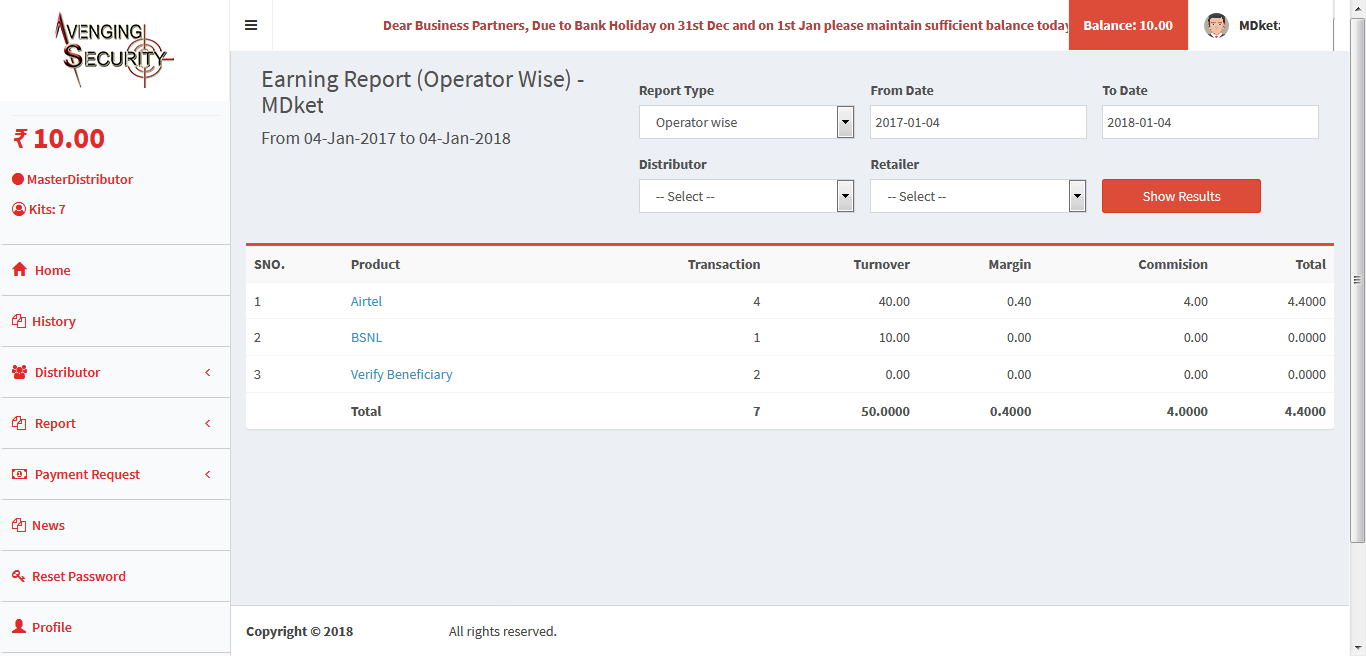
Task: Open the Verify Beneficiary link
Action: point(401,374)
